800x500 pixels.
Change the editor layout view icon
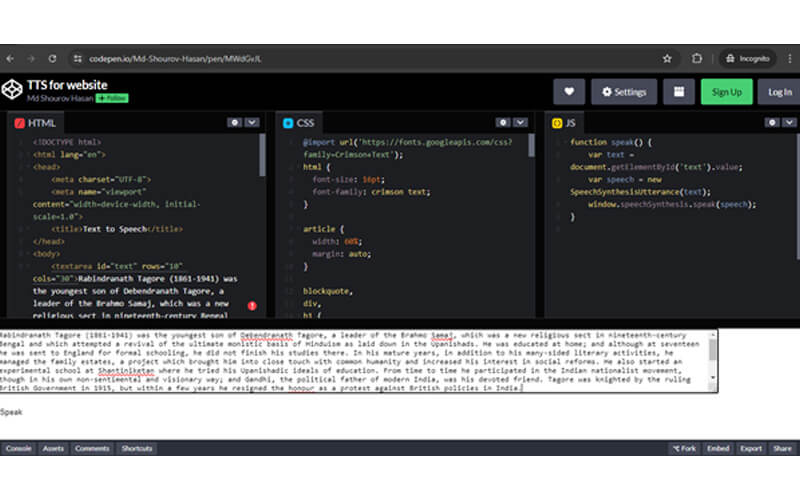(679, 92)
